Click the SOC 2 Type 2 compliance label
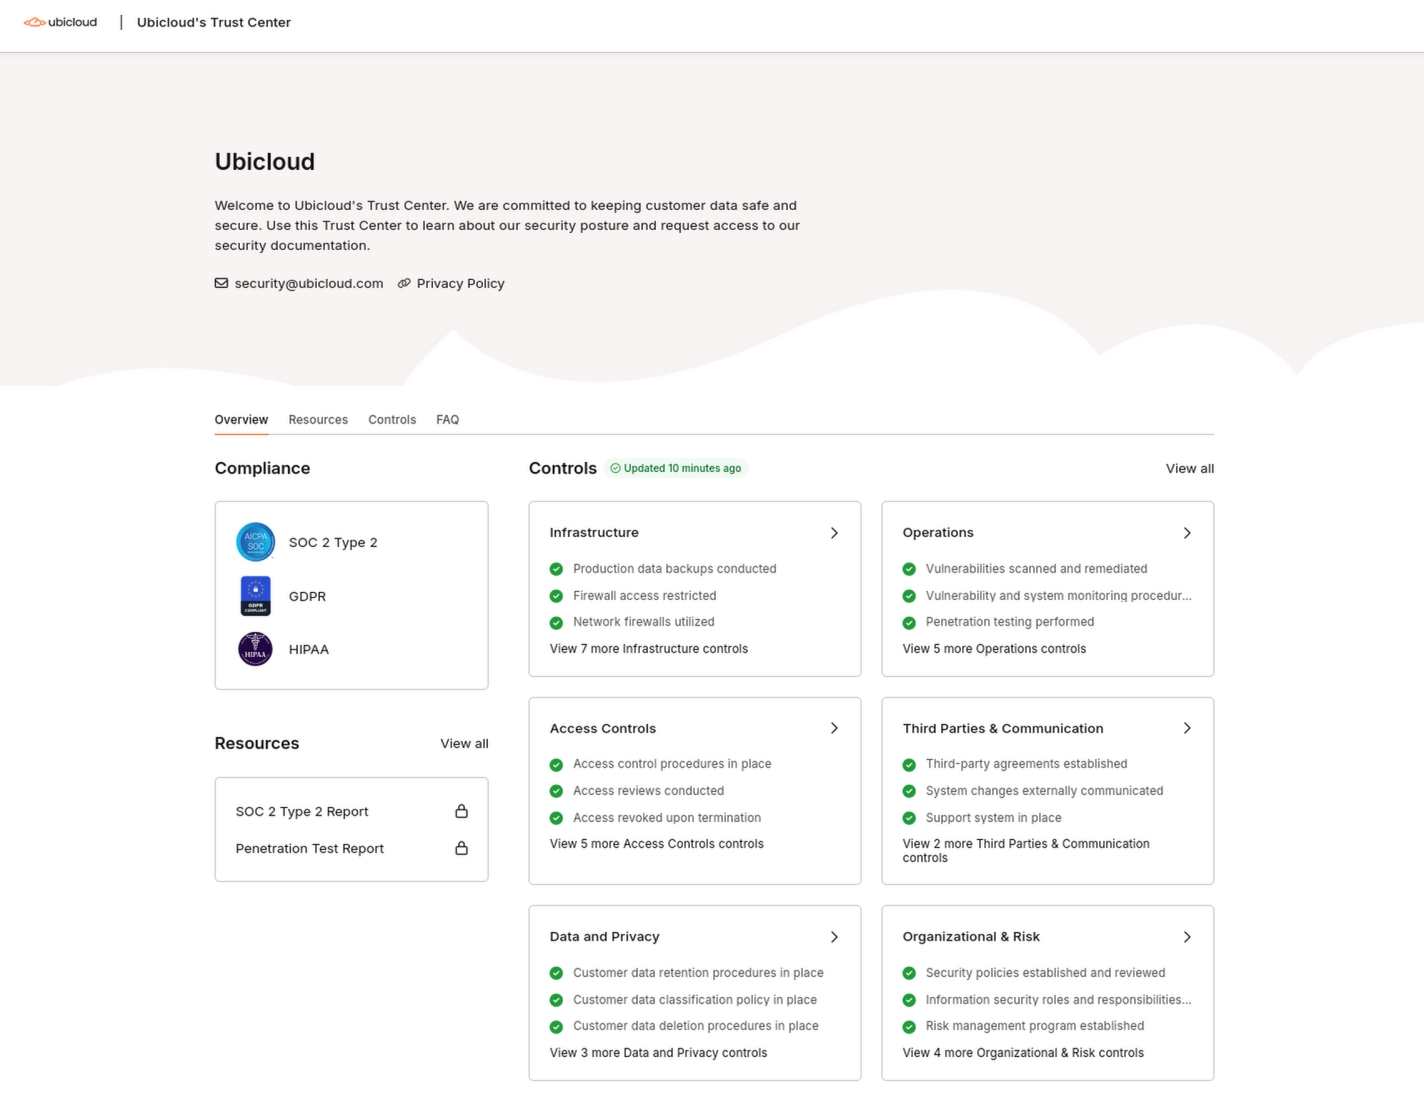Viewport: 1424px width, 1102px height. [x=333, y=542]
